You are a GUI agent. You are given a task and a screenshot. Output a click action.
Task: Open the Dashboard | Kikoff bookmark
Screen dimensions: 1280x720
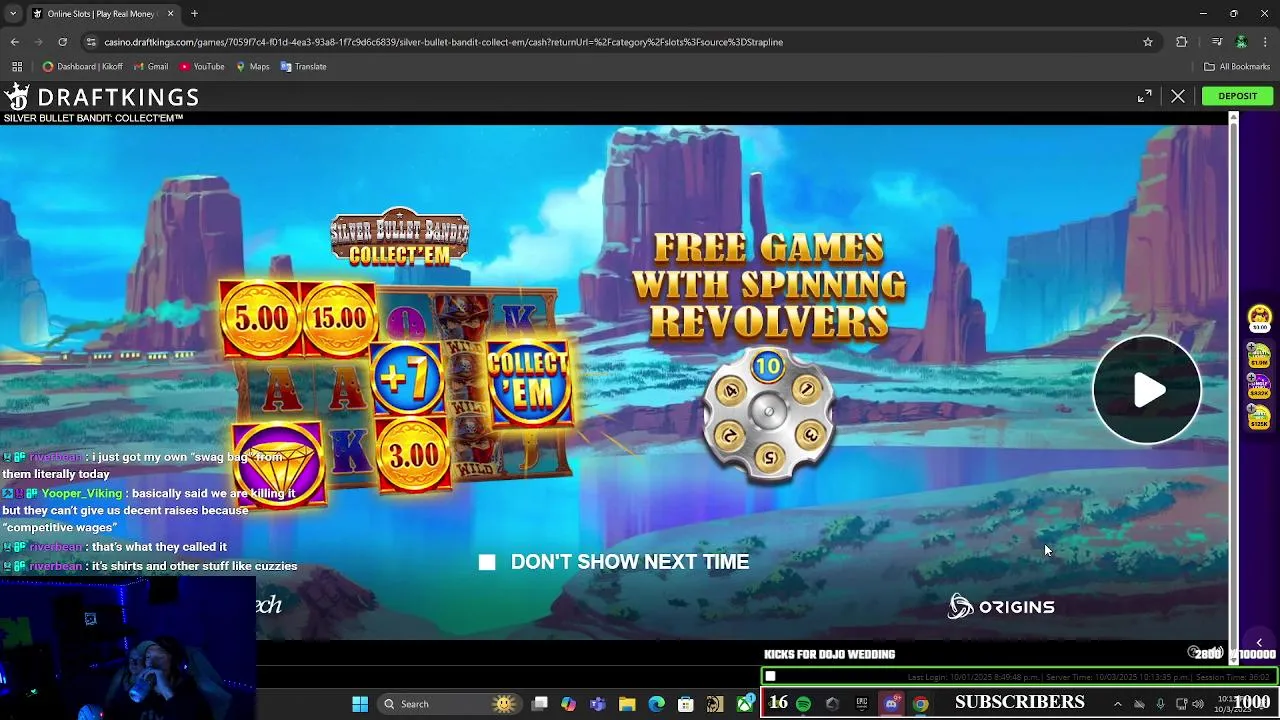[x=83, y=67]
